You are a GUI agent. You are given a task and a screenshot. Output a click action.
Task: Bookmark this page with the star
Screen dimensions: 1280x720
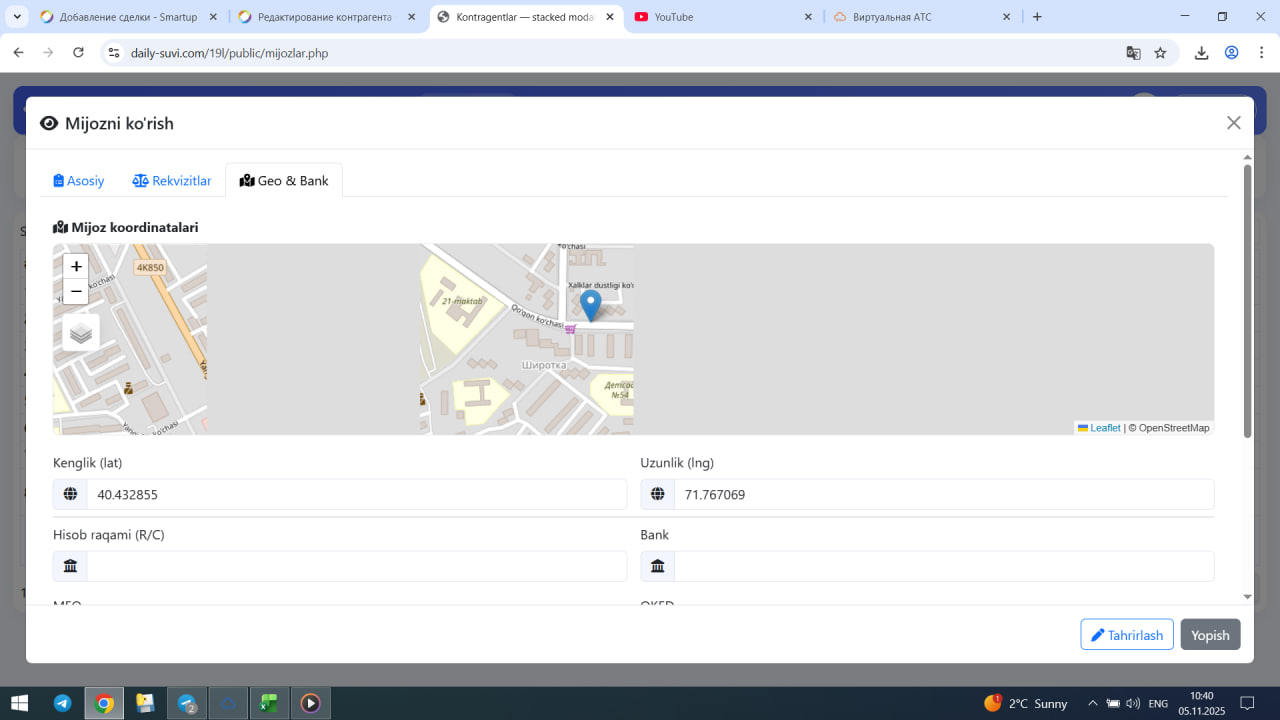(1160, 53)
